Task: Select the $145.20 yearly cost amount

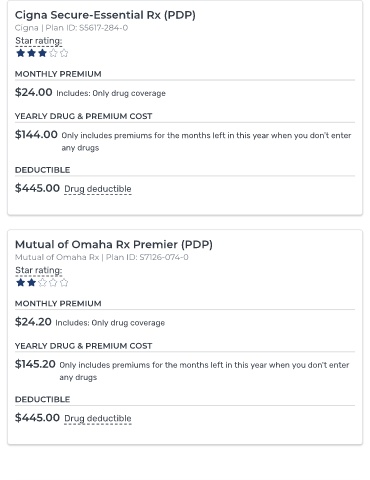Action: (35, 364)
